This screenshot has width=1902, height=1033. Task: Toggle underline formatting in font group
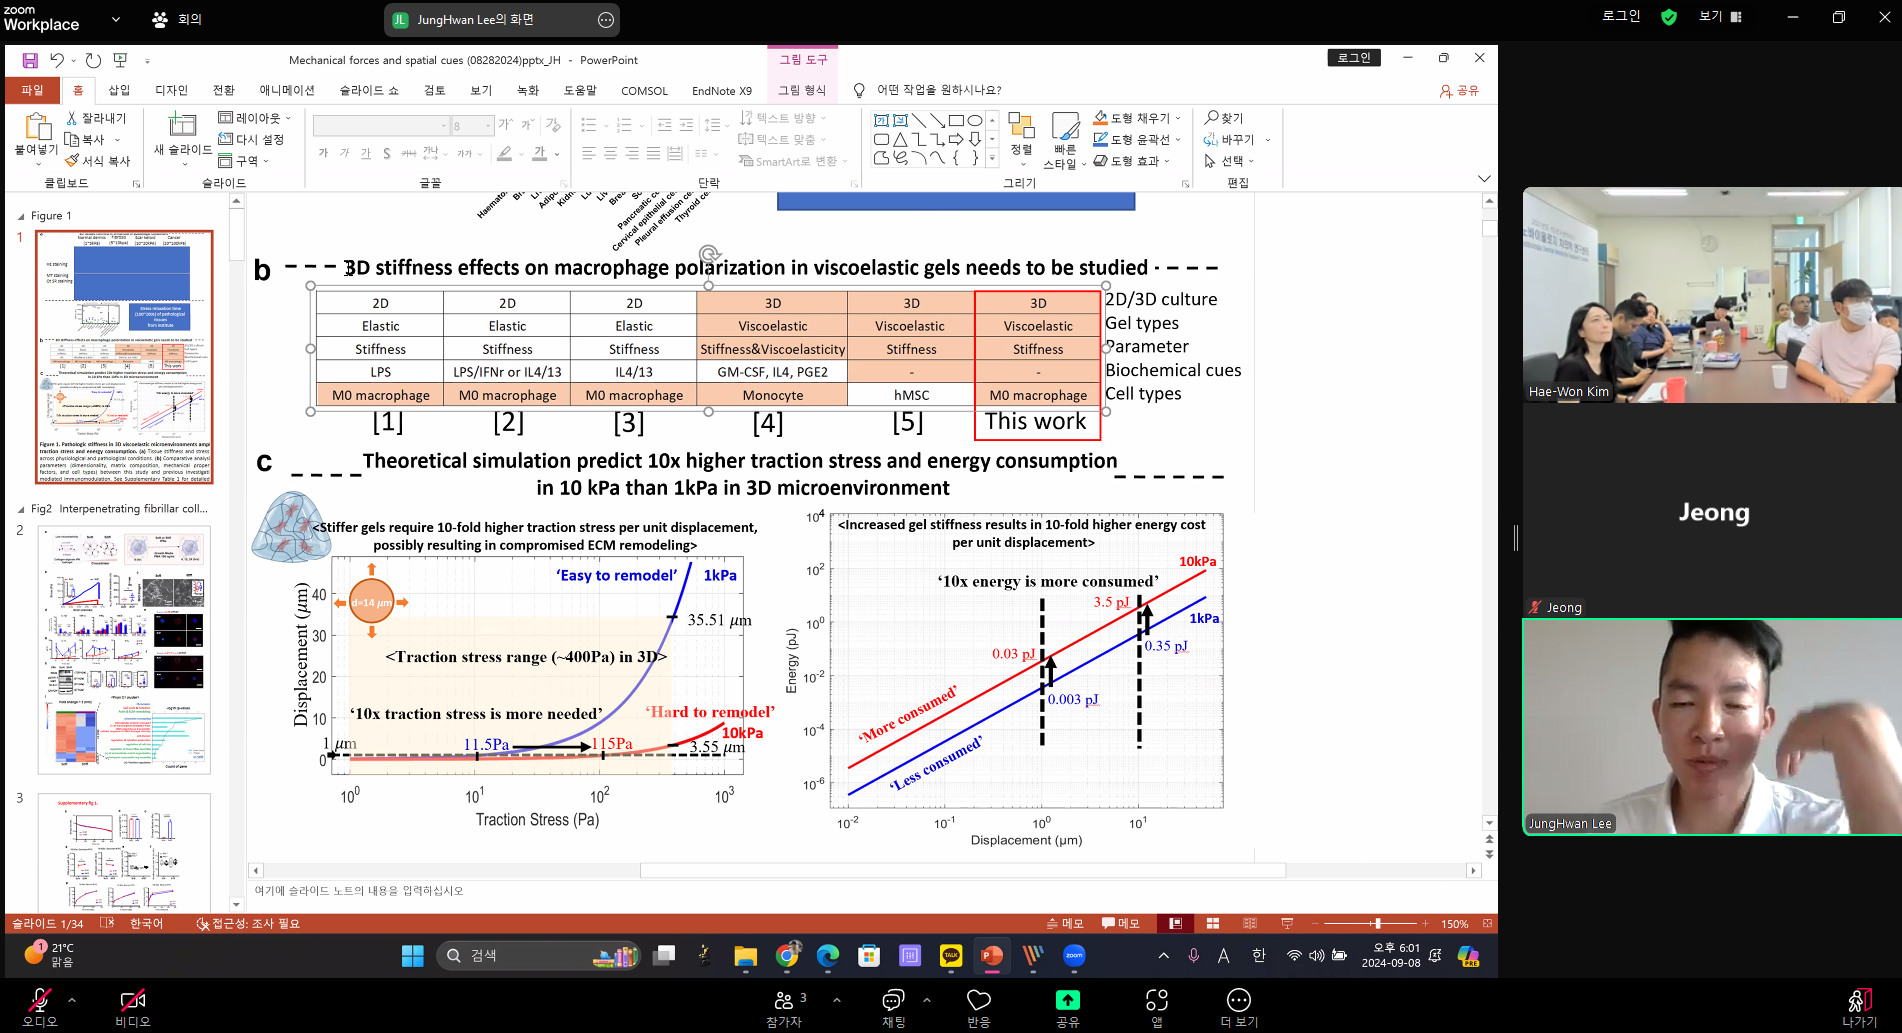365,153
